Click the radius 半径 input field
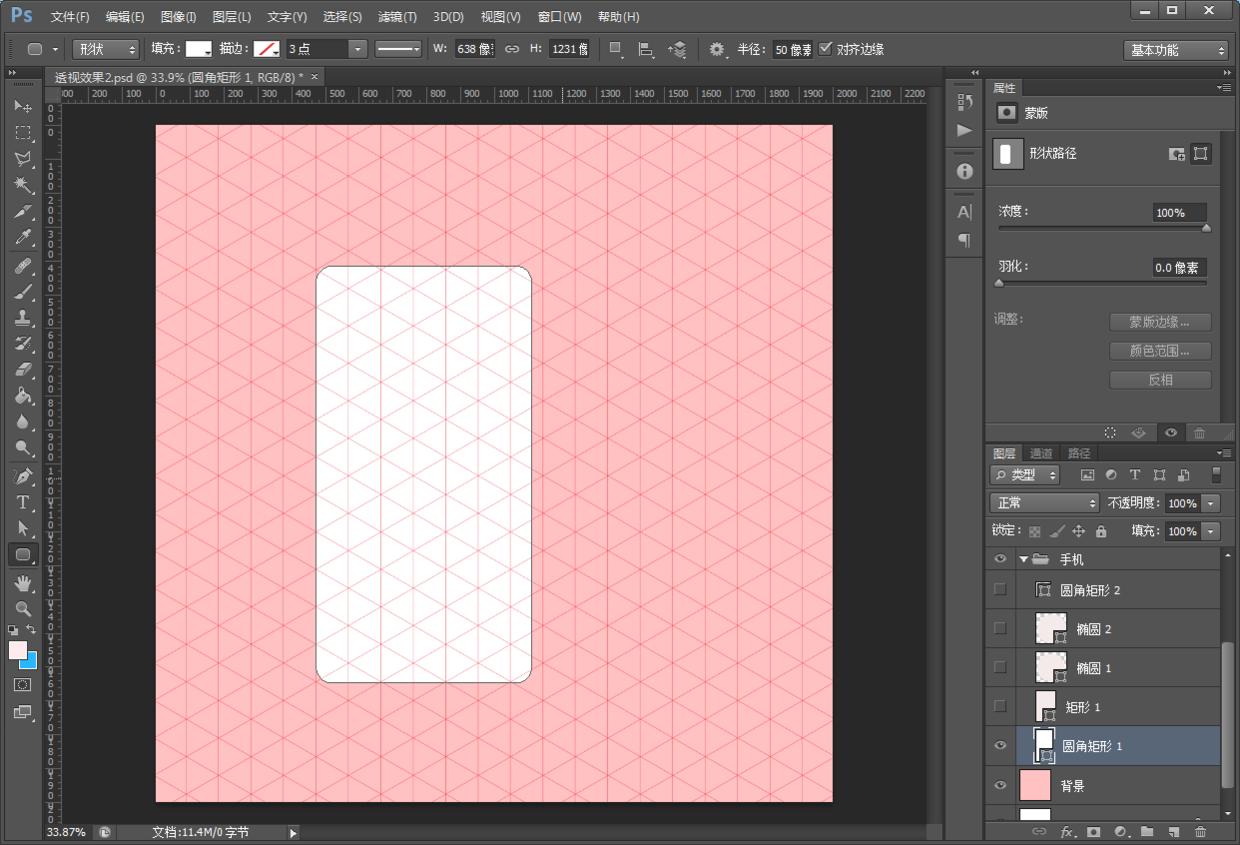This screenshot has height=845, width=1240. click(x=792, y=49)
